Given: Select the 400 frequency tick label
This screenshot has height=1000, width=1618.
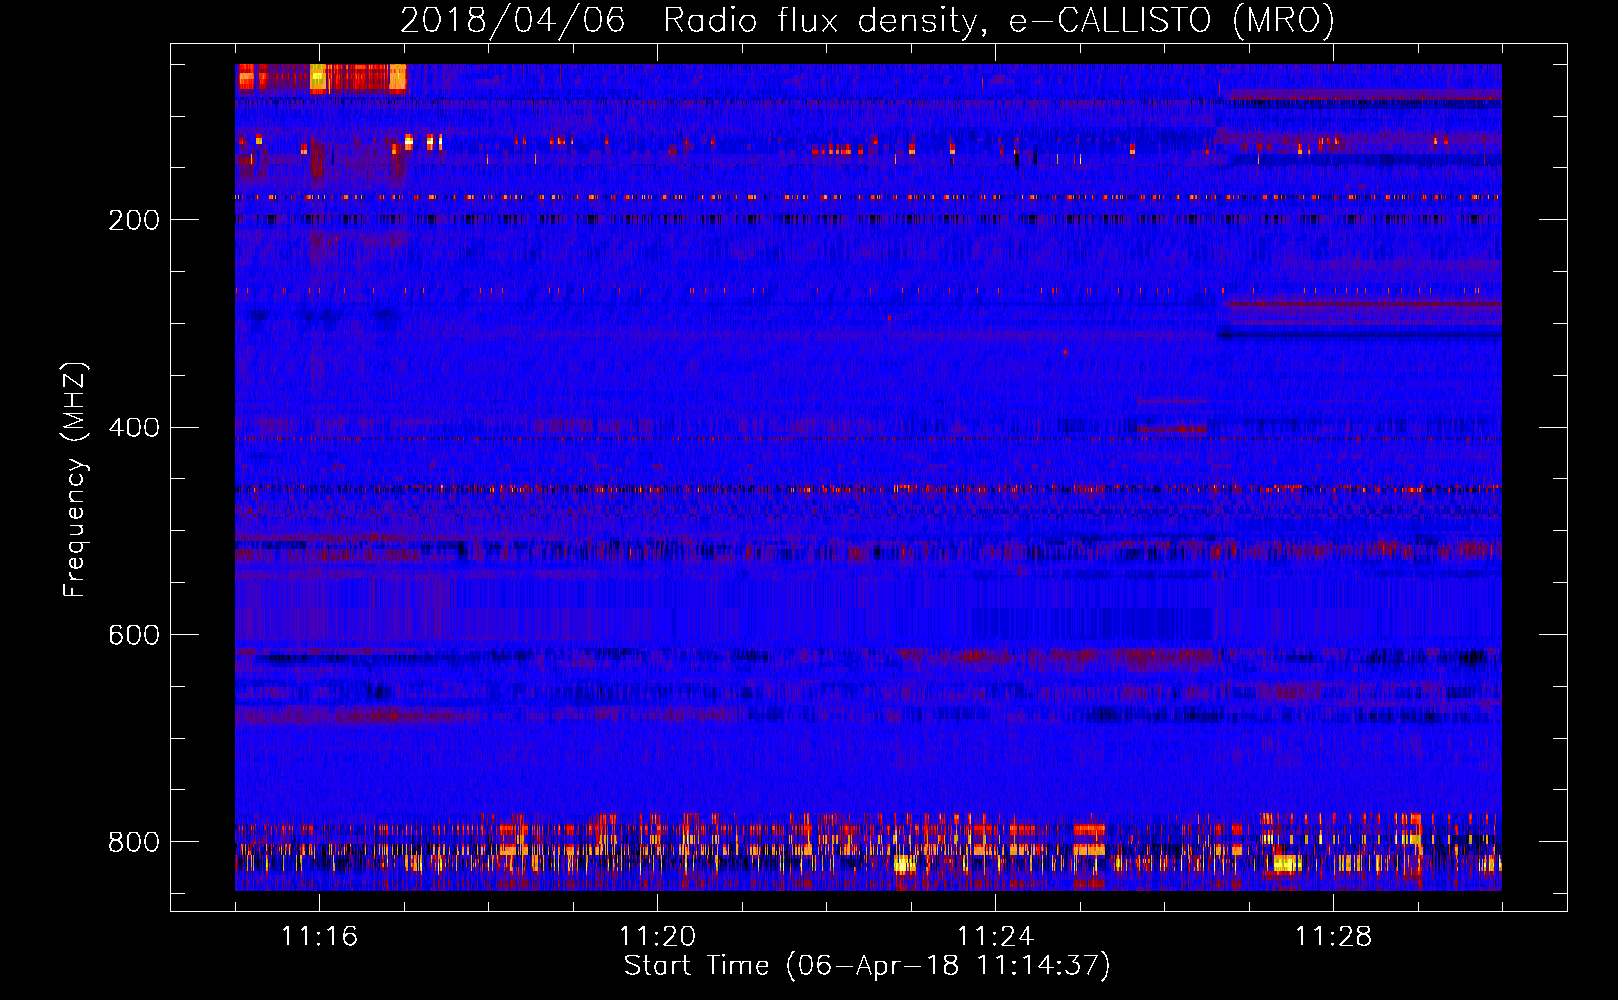Looking at the screenshot, I should pyautogui.click(x=133, y=428).
